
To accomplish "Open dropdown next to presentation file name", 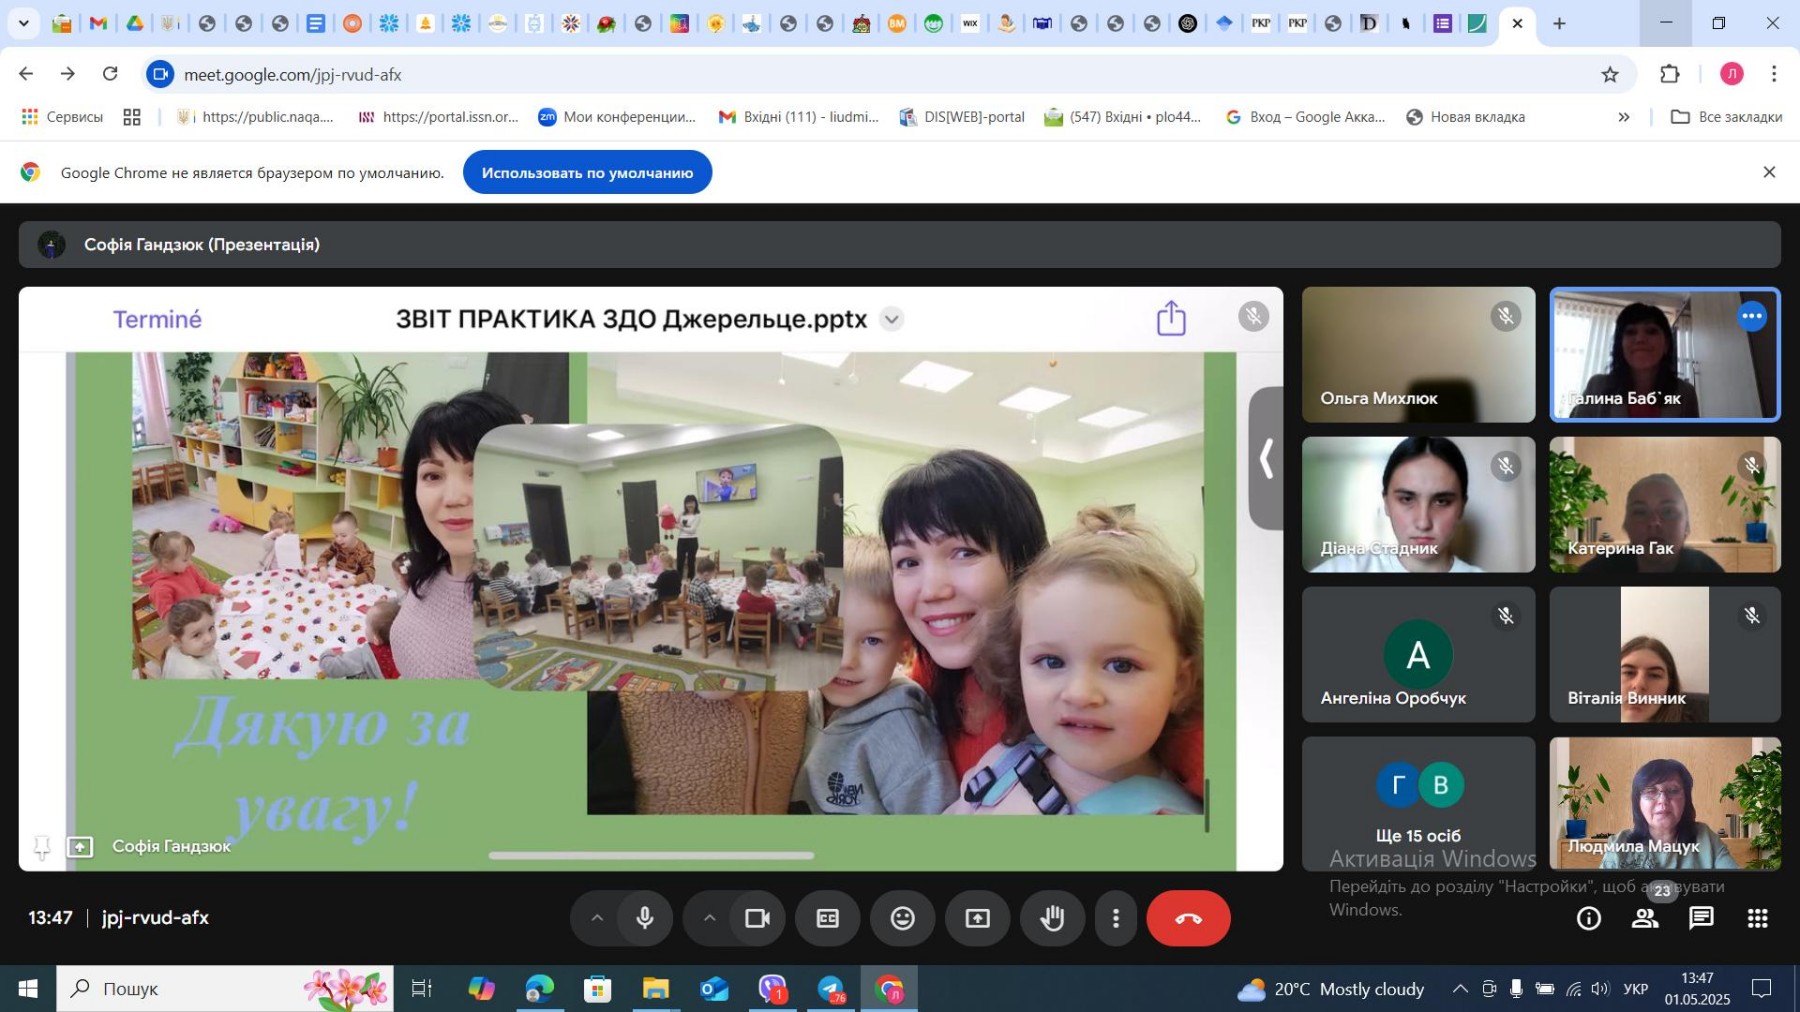I will (891, 319).
